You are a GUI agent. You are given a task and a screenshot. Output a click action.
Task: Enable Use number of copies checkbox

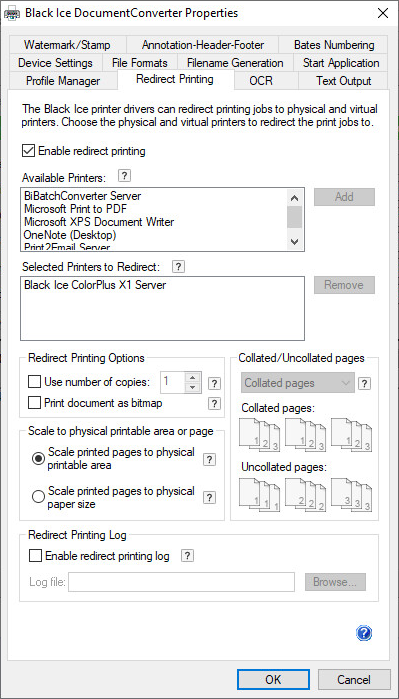(34, 382)
